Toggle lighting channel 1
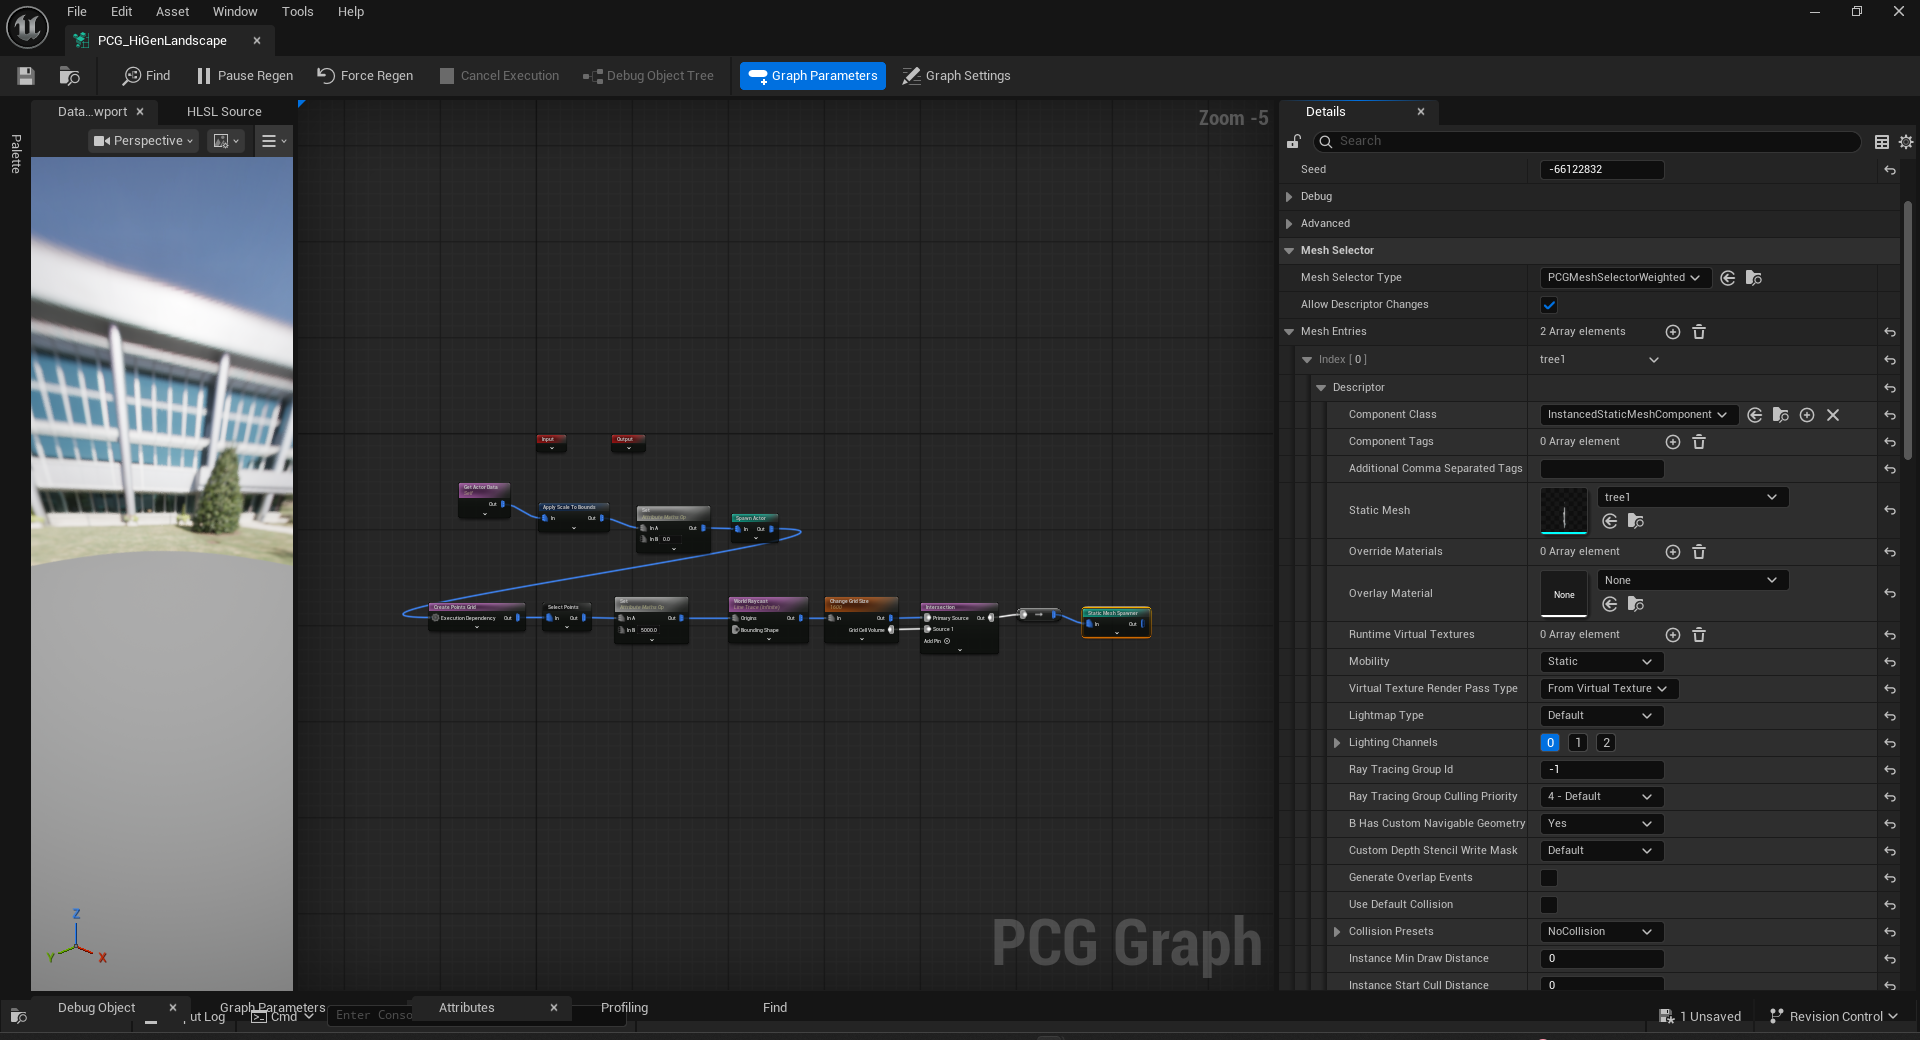Viewport: 1920px width, 1040px height. tap(1578, 743)
